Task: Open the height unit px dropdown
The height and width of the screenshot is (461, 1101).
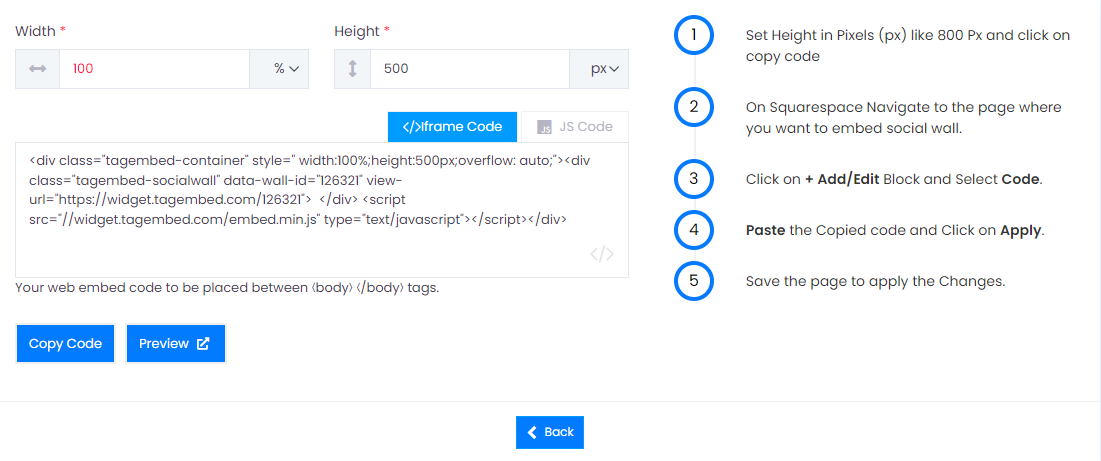Action: [599, 69]
